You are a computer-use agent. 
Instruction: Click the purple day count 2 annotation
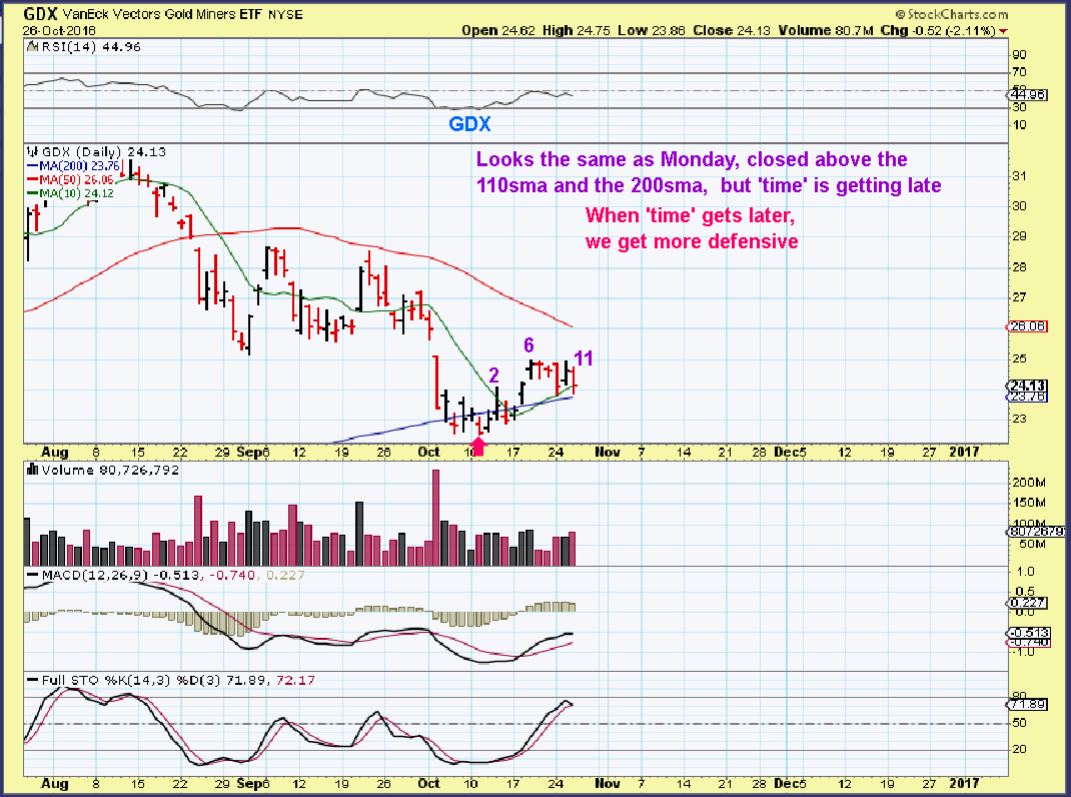pos(494,374)
